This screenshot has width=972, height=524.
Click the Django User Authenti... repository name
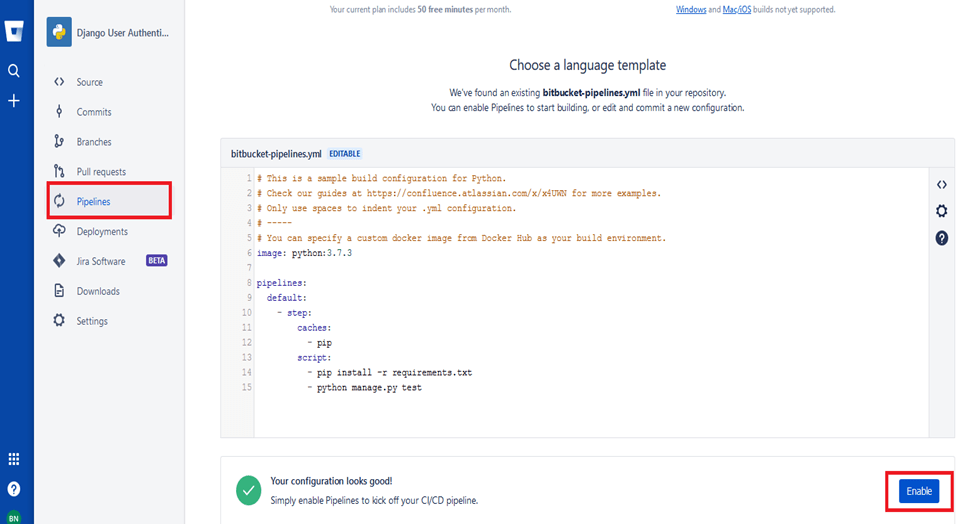[123, 33]
